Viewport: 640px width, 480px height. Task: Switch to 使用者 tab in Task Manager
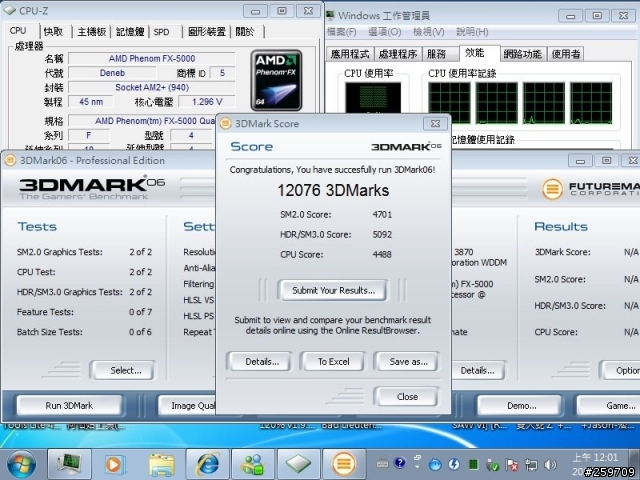[566, 54]
